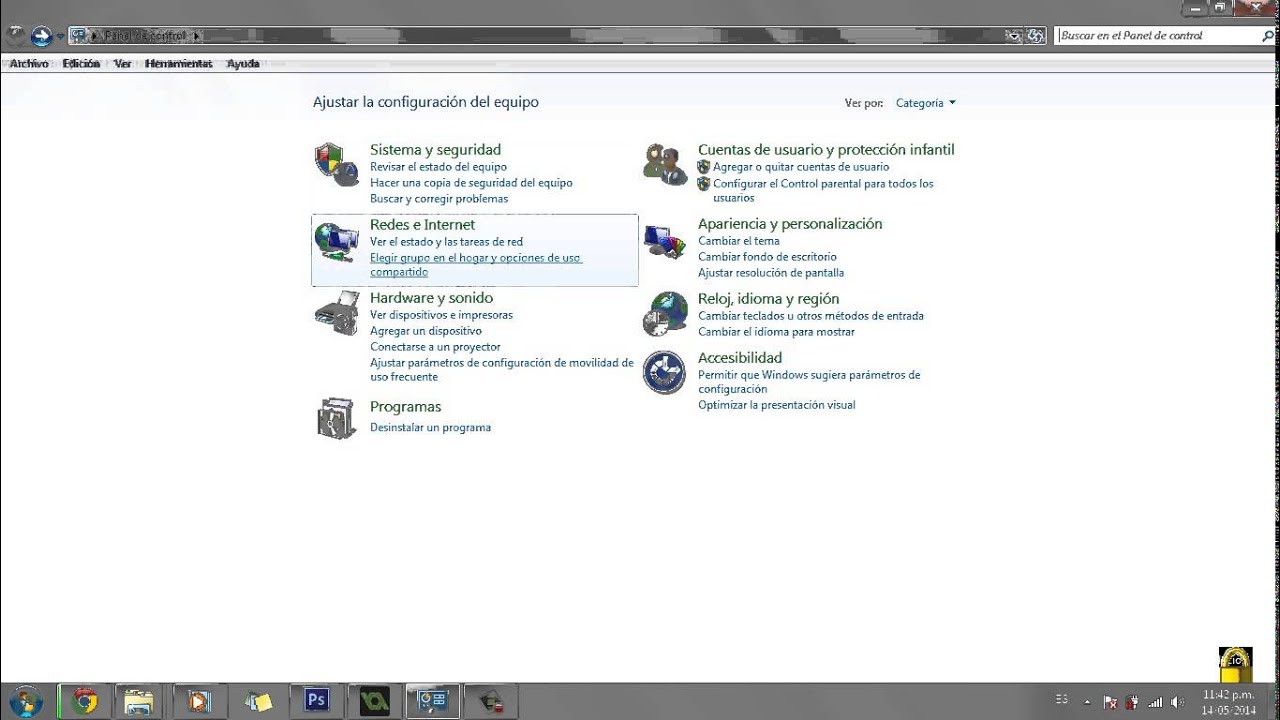Open the Windows Start orb
This screenshot has height=720, width=1280.
pos(25,700)
